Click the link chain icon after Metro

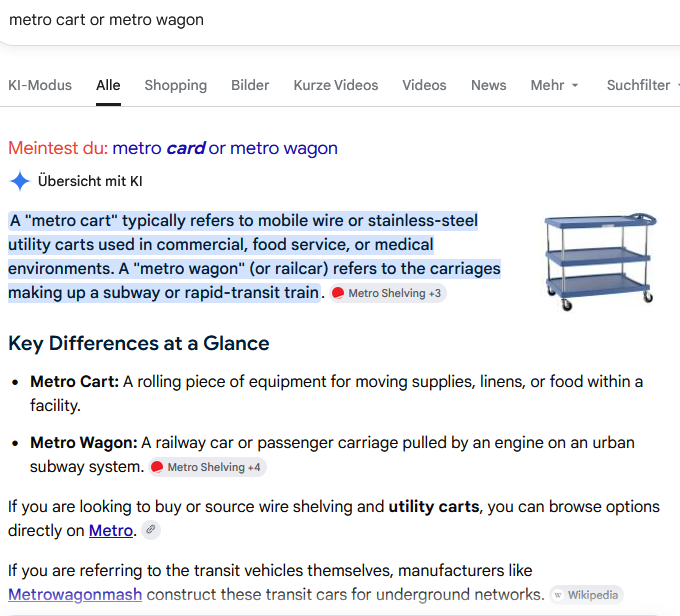[150, 530]
